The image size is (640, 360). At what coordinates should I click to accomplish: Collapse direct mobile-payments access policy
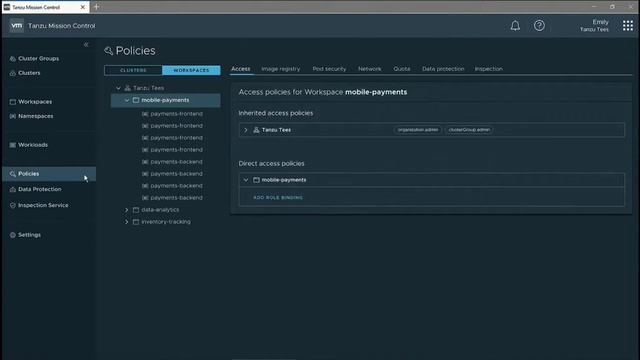pyautogui.click(x=246, y=180)
